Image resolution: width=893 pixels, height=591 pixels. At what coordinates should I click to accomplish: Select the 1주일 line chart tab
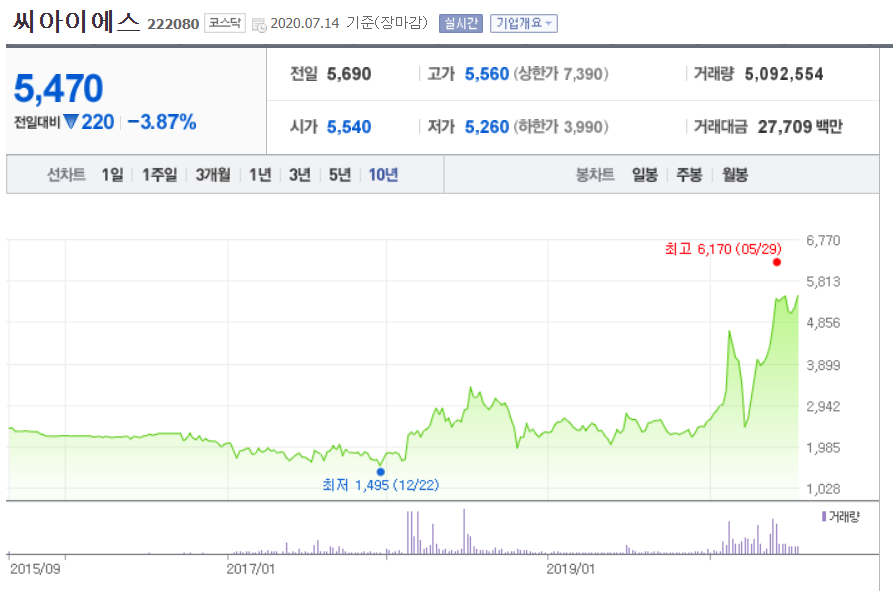[x=159, y=175]
